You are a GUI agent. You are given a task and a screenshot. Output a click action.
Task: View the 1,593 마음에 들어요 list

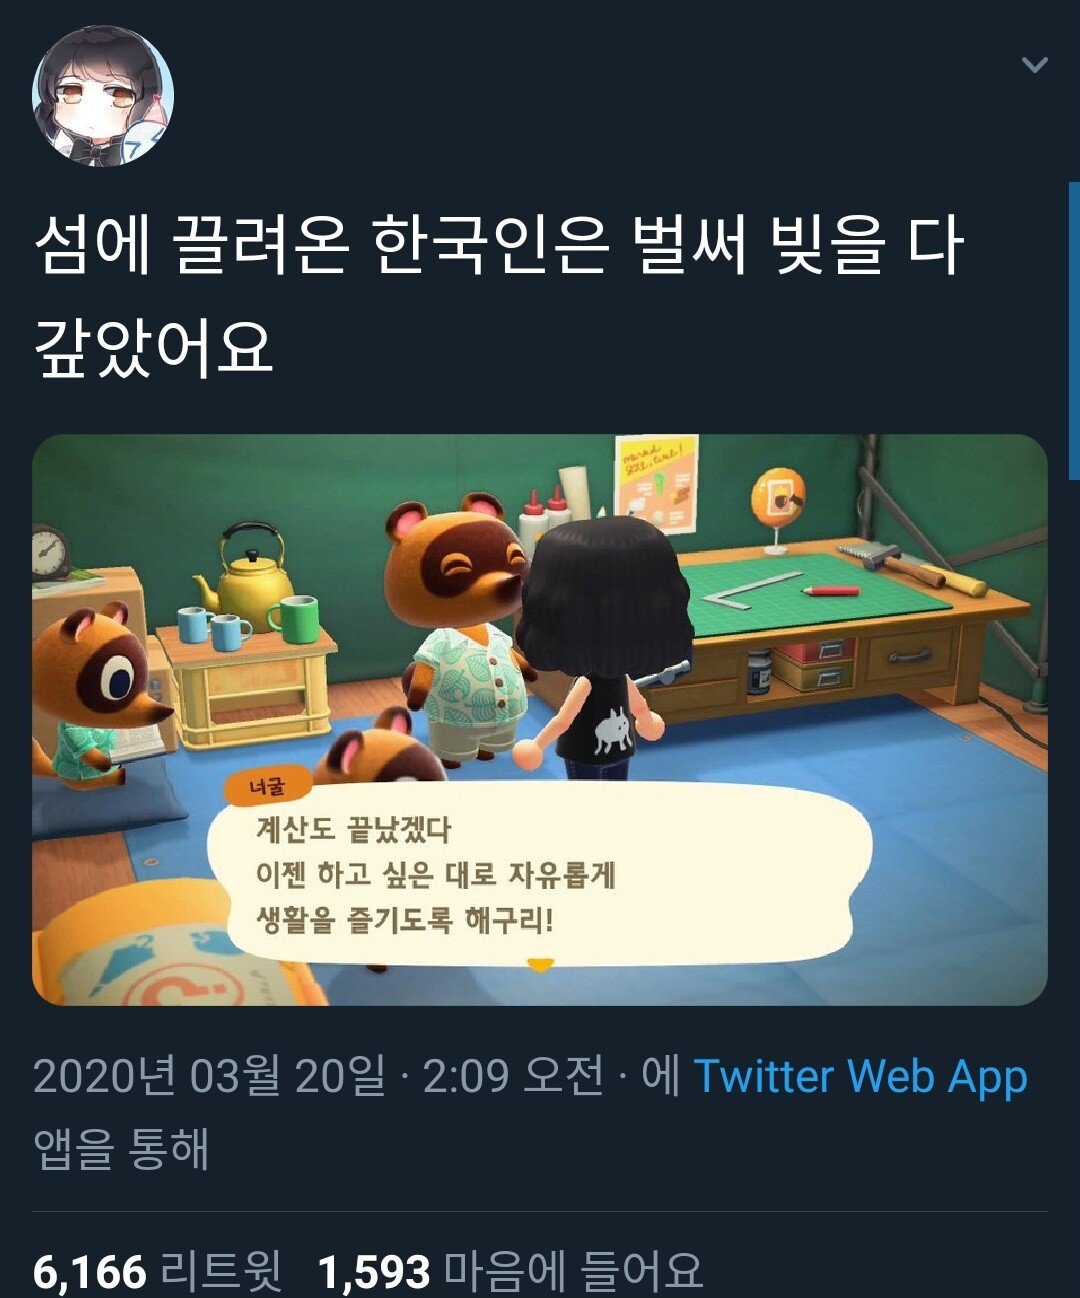pyautogui.click(x=510, y=1271)
